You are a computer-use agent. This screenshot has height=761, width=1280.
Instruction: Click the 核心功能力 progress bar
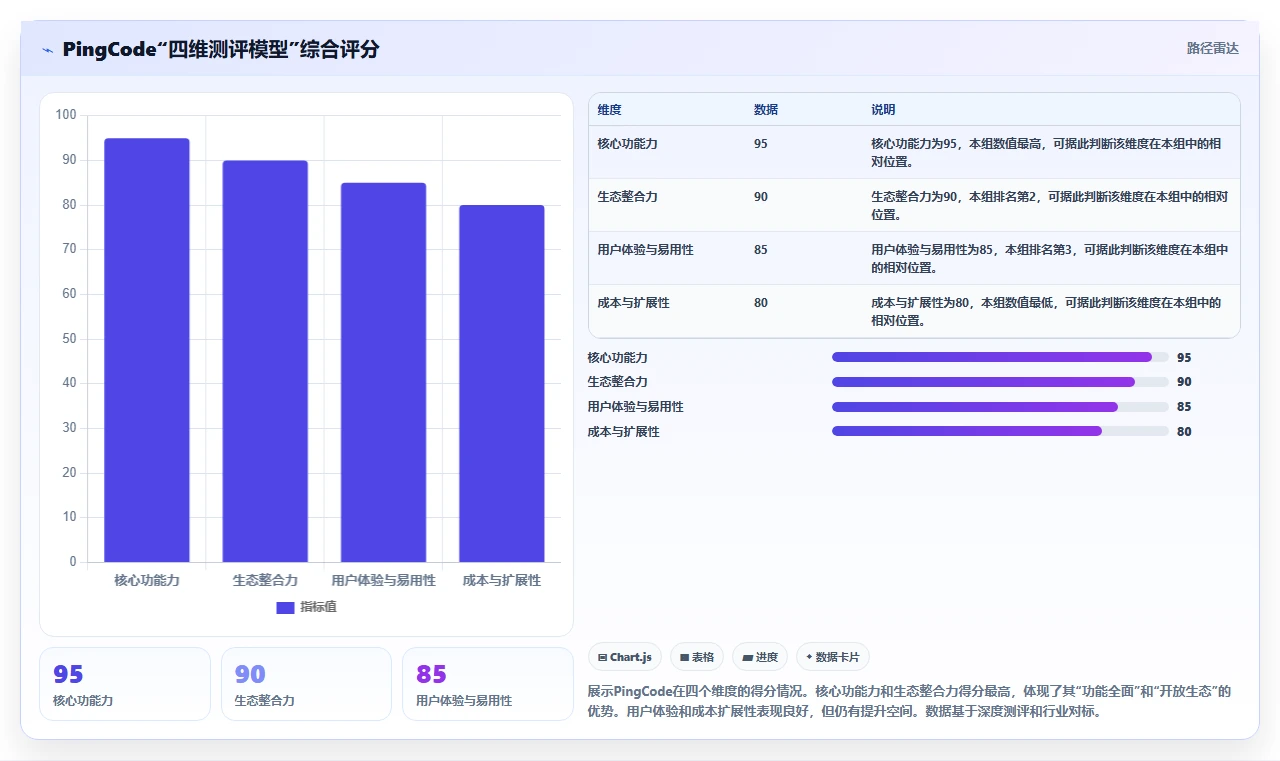(x=1000, y=357)
